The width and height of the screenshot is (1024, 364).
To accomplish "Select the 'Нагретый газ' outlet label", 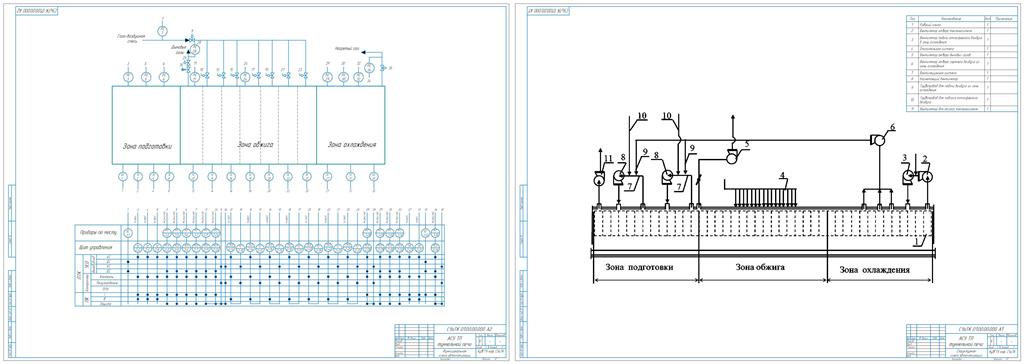I will (x=345, y=50).
